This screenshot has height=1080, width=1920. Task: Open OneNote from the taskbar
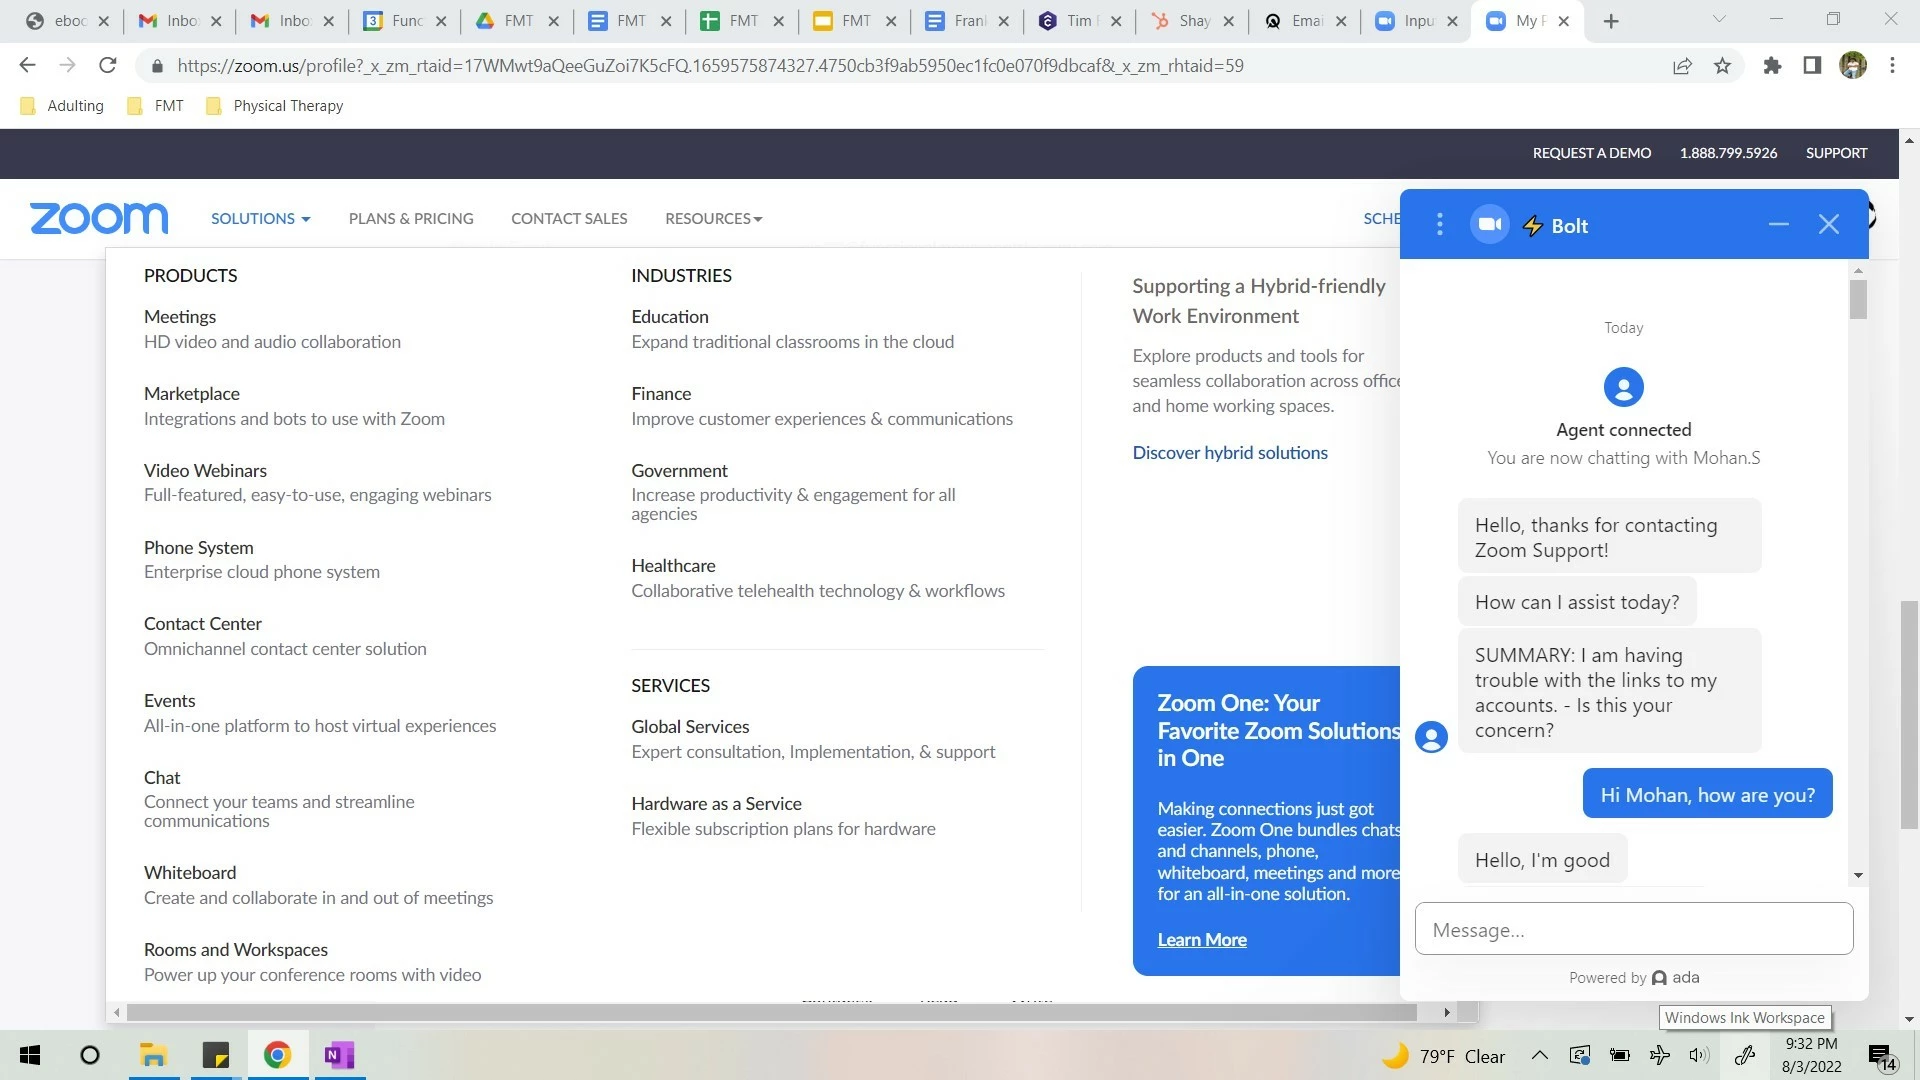click(x=339, y=1055)
